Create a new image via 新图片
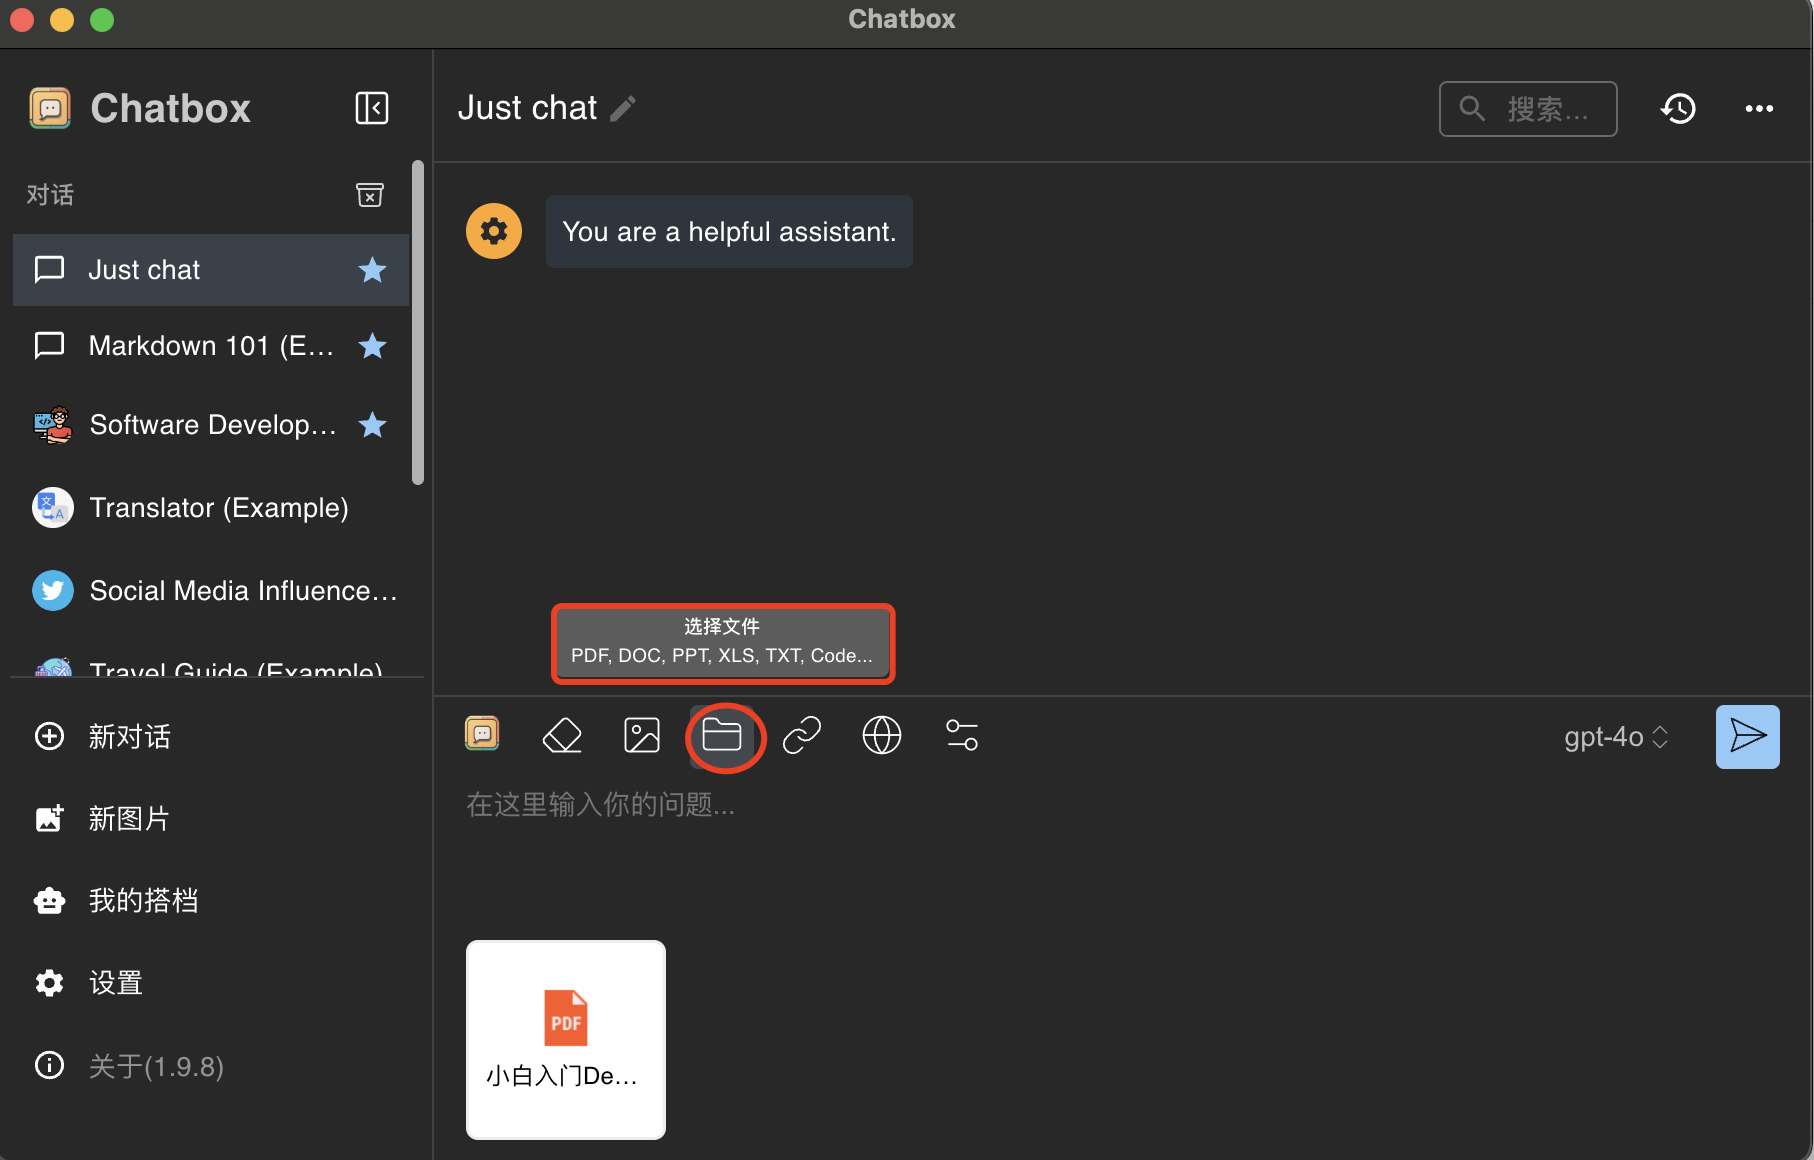The height and width of the screenshot is (1160, 1814). coord(211,819)
